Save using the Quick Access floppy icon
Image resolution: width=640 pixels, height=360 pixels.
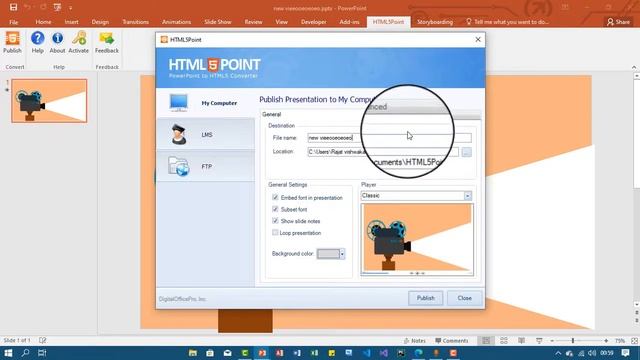tap(13, 7)
